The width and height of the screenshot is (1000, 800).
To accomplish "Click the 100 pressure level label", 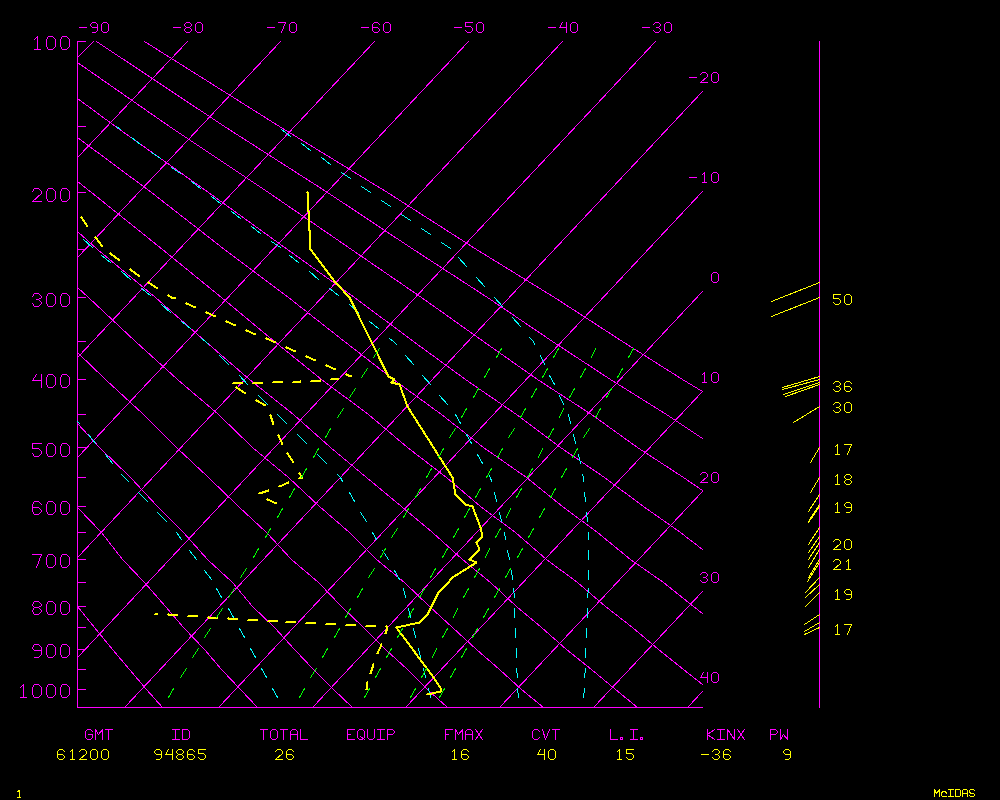I will click(51, 43).
